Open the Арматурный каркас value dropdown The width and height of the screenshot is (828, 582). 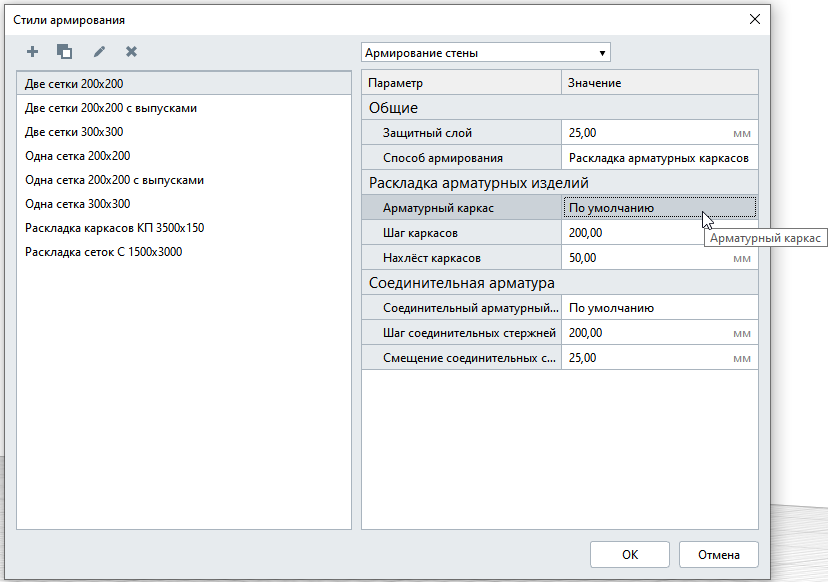tap(658, 208)
